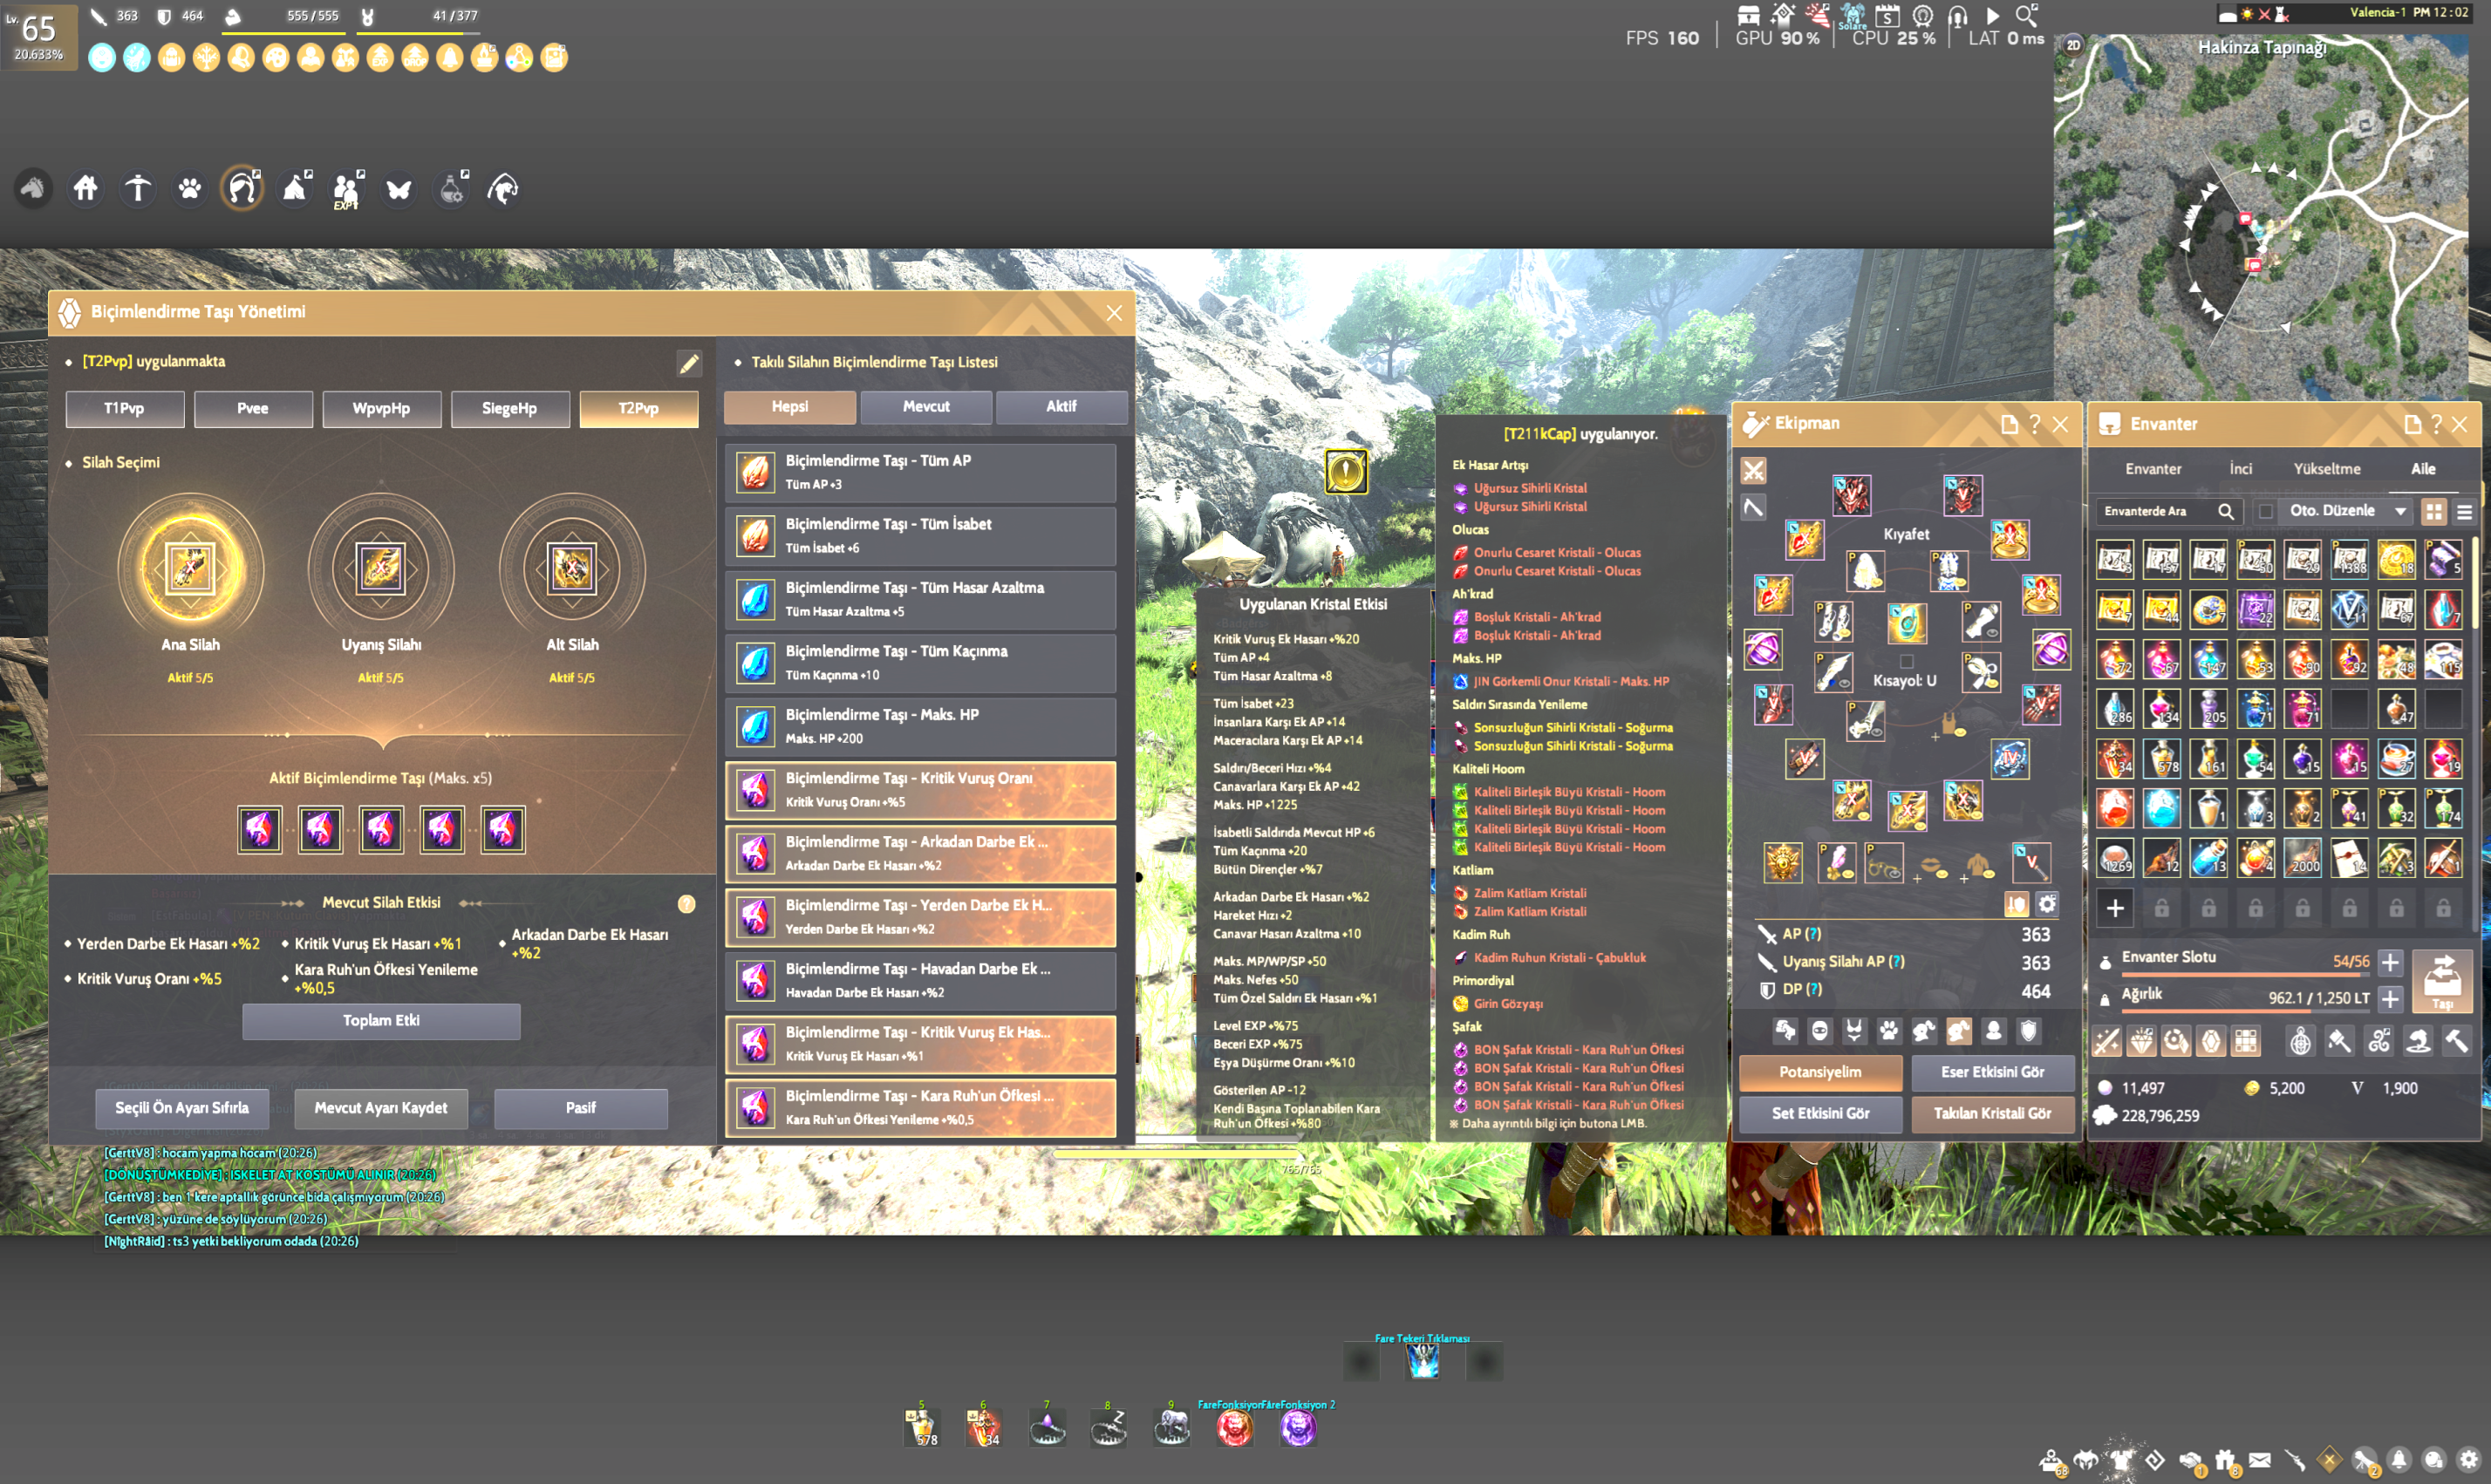Image resolution: width=2491 pixels, height=1484 pixels.
Task: Expand Ağırlık limit with its plus button
Action: [2390, 998]
